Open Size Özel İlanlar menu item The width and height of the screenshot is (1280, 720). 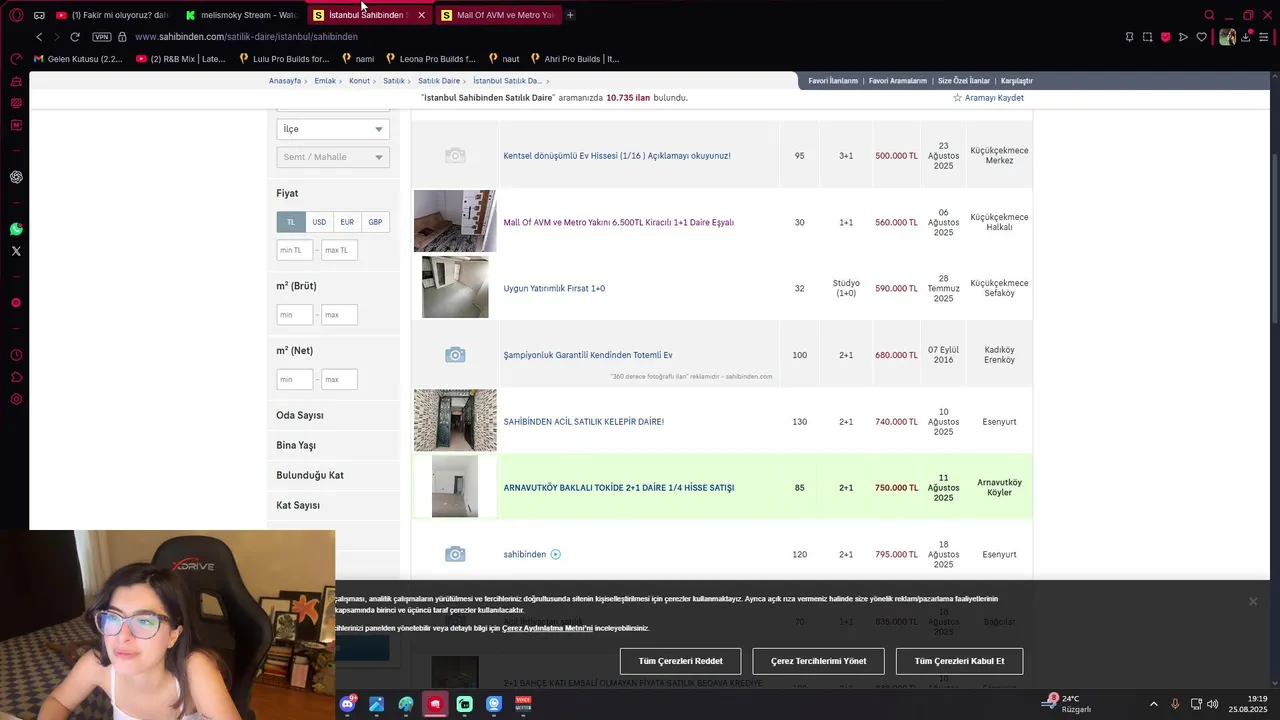964,81
